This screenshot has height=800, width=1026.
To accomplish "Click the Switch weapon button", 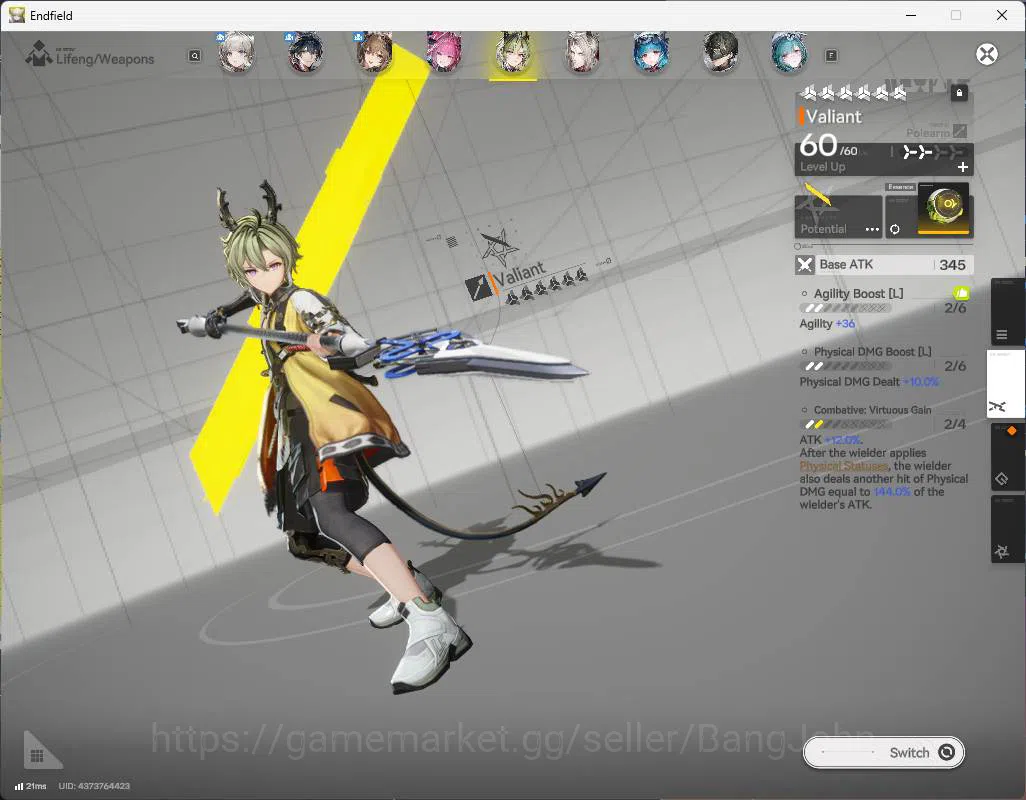I will tap(883, 753).
